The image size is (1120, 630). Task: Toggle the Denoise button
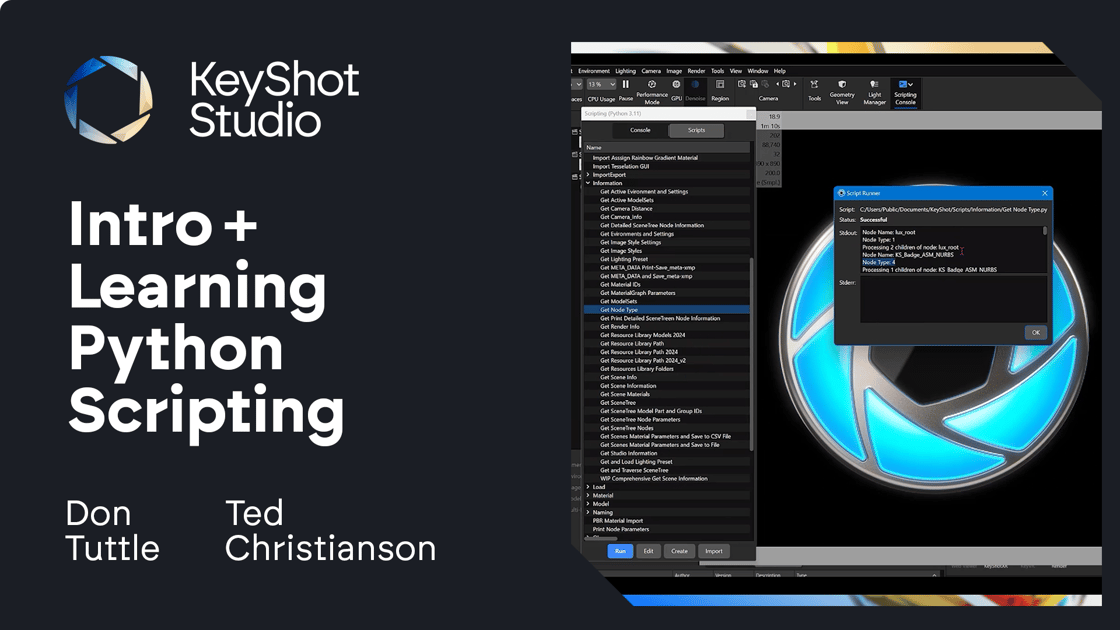tap(695, 90)
